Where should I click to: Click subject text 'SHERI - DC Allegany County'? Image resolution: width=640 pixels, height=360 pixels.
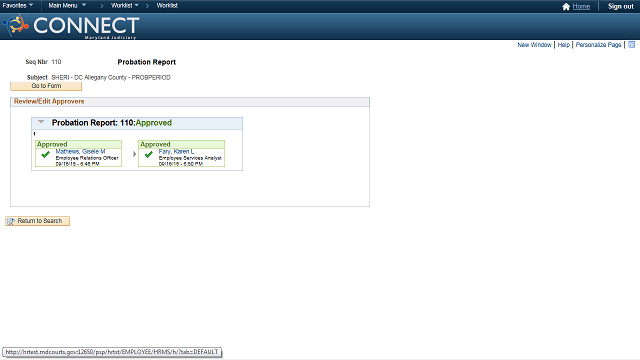point(89,78)
